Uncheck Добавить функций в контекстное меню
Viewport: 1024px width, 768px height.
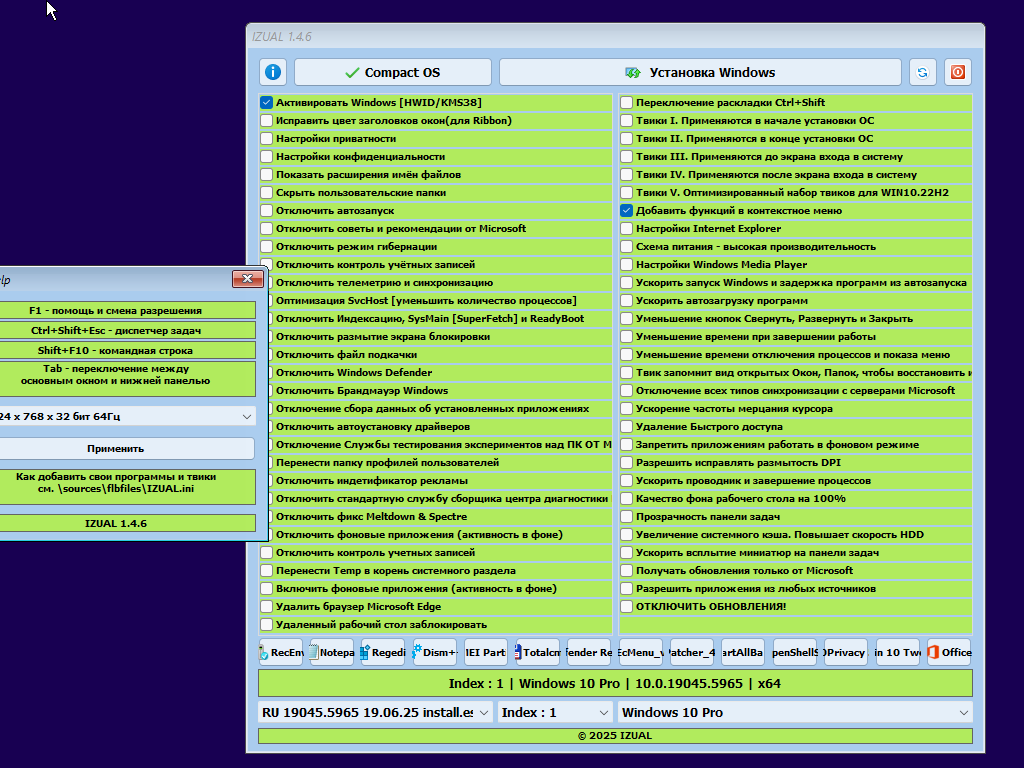click(626, 210)
